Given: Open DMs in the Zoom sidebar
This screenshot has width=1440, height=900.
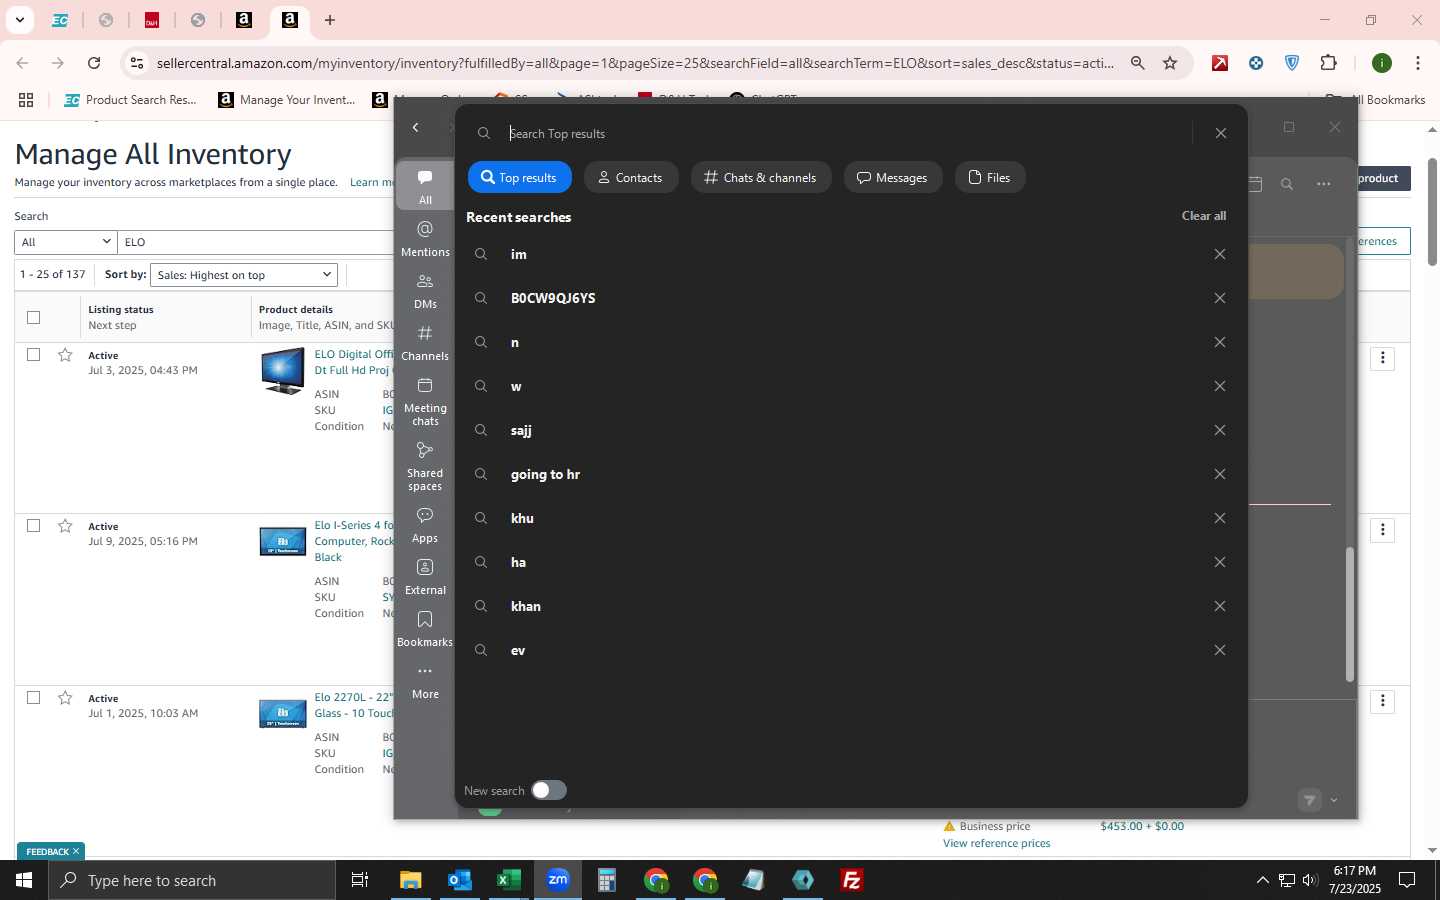Looking at the screenshot, I should click(425, 291).
